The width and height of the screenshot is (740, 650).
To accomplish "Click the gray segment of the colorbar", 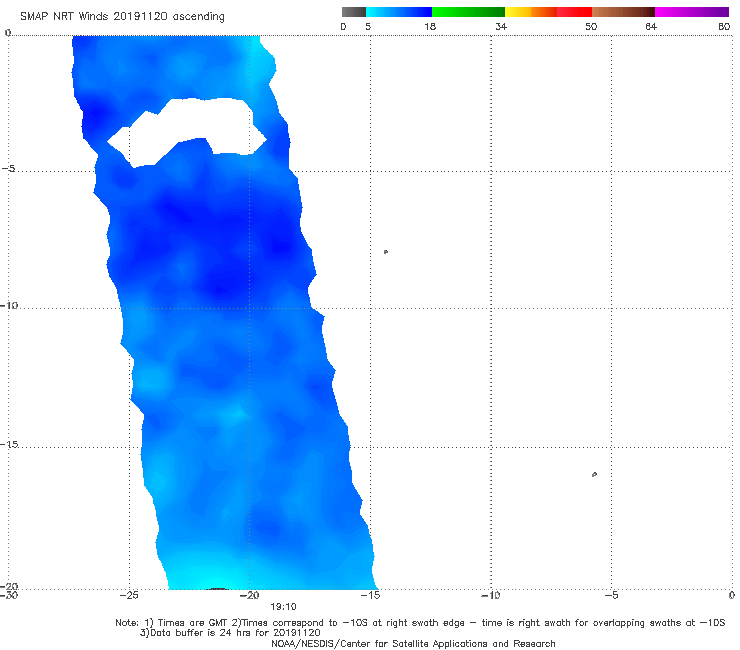I will (353, 12).
